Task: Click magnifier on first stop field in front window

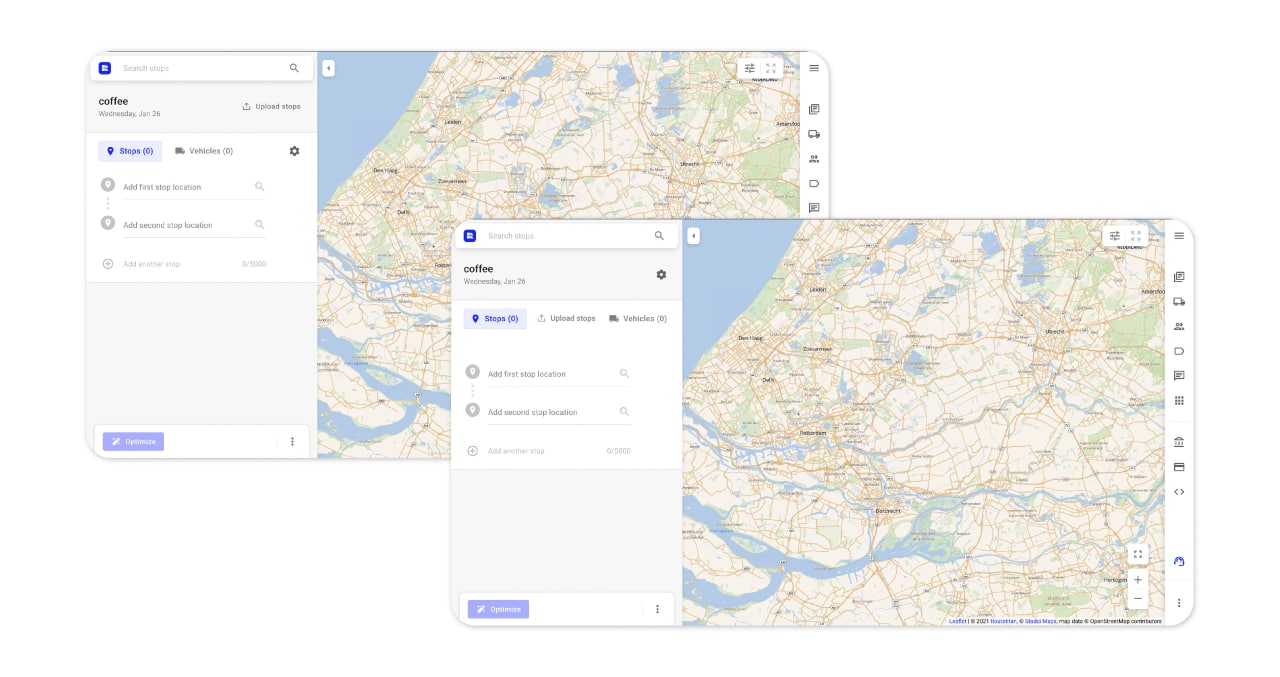Action: pos(624,374)
